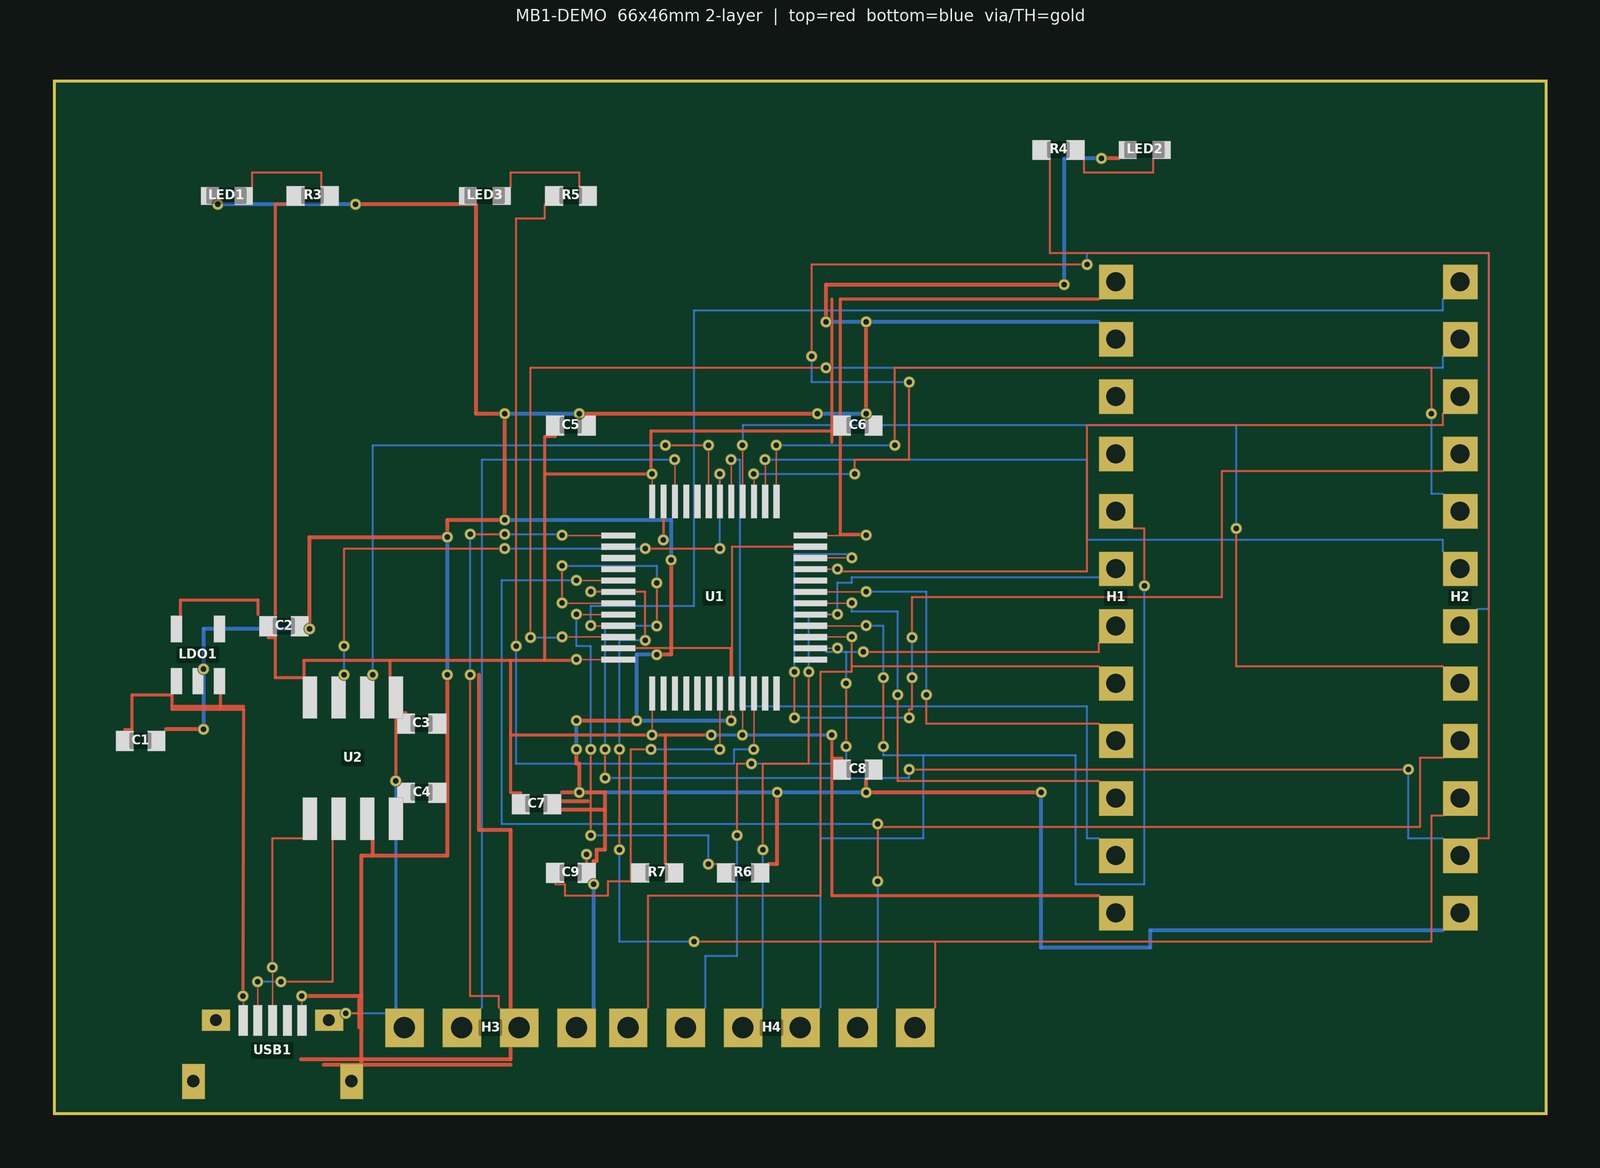Click the LDO1 regulator label

click(197, 654)
